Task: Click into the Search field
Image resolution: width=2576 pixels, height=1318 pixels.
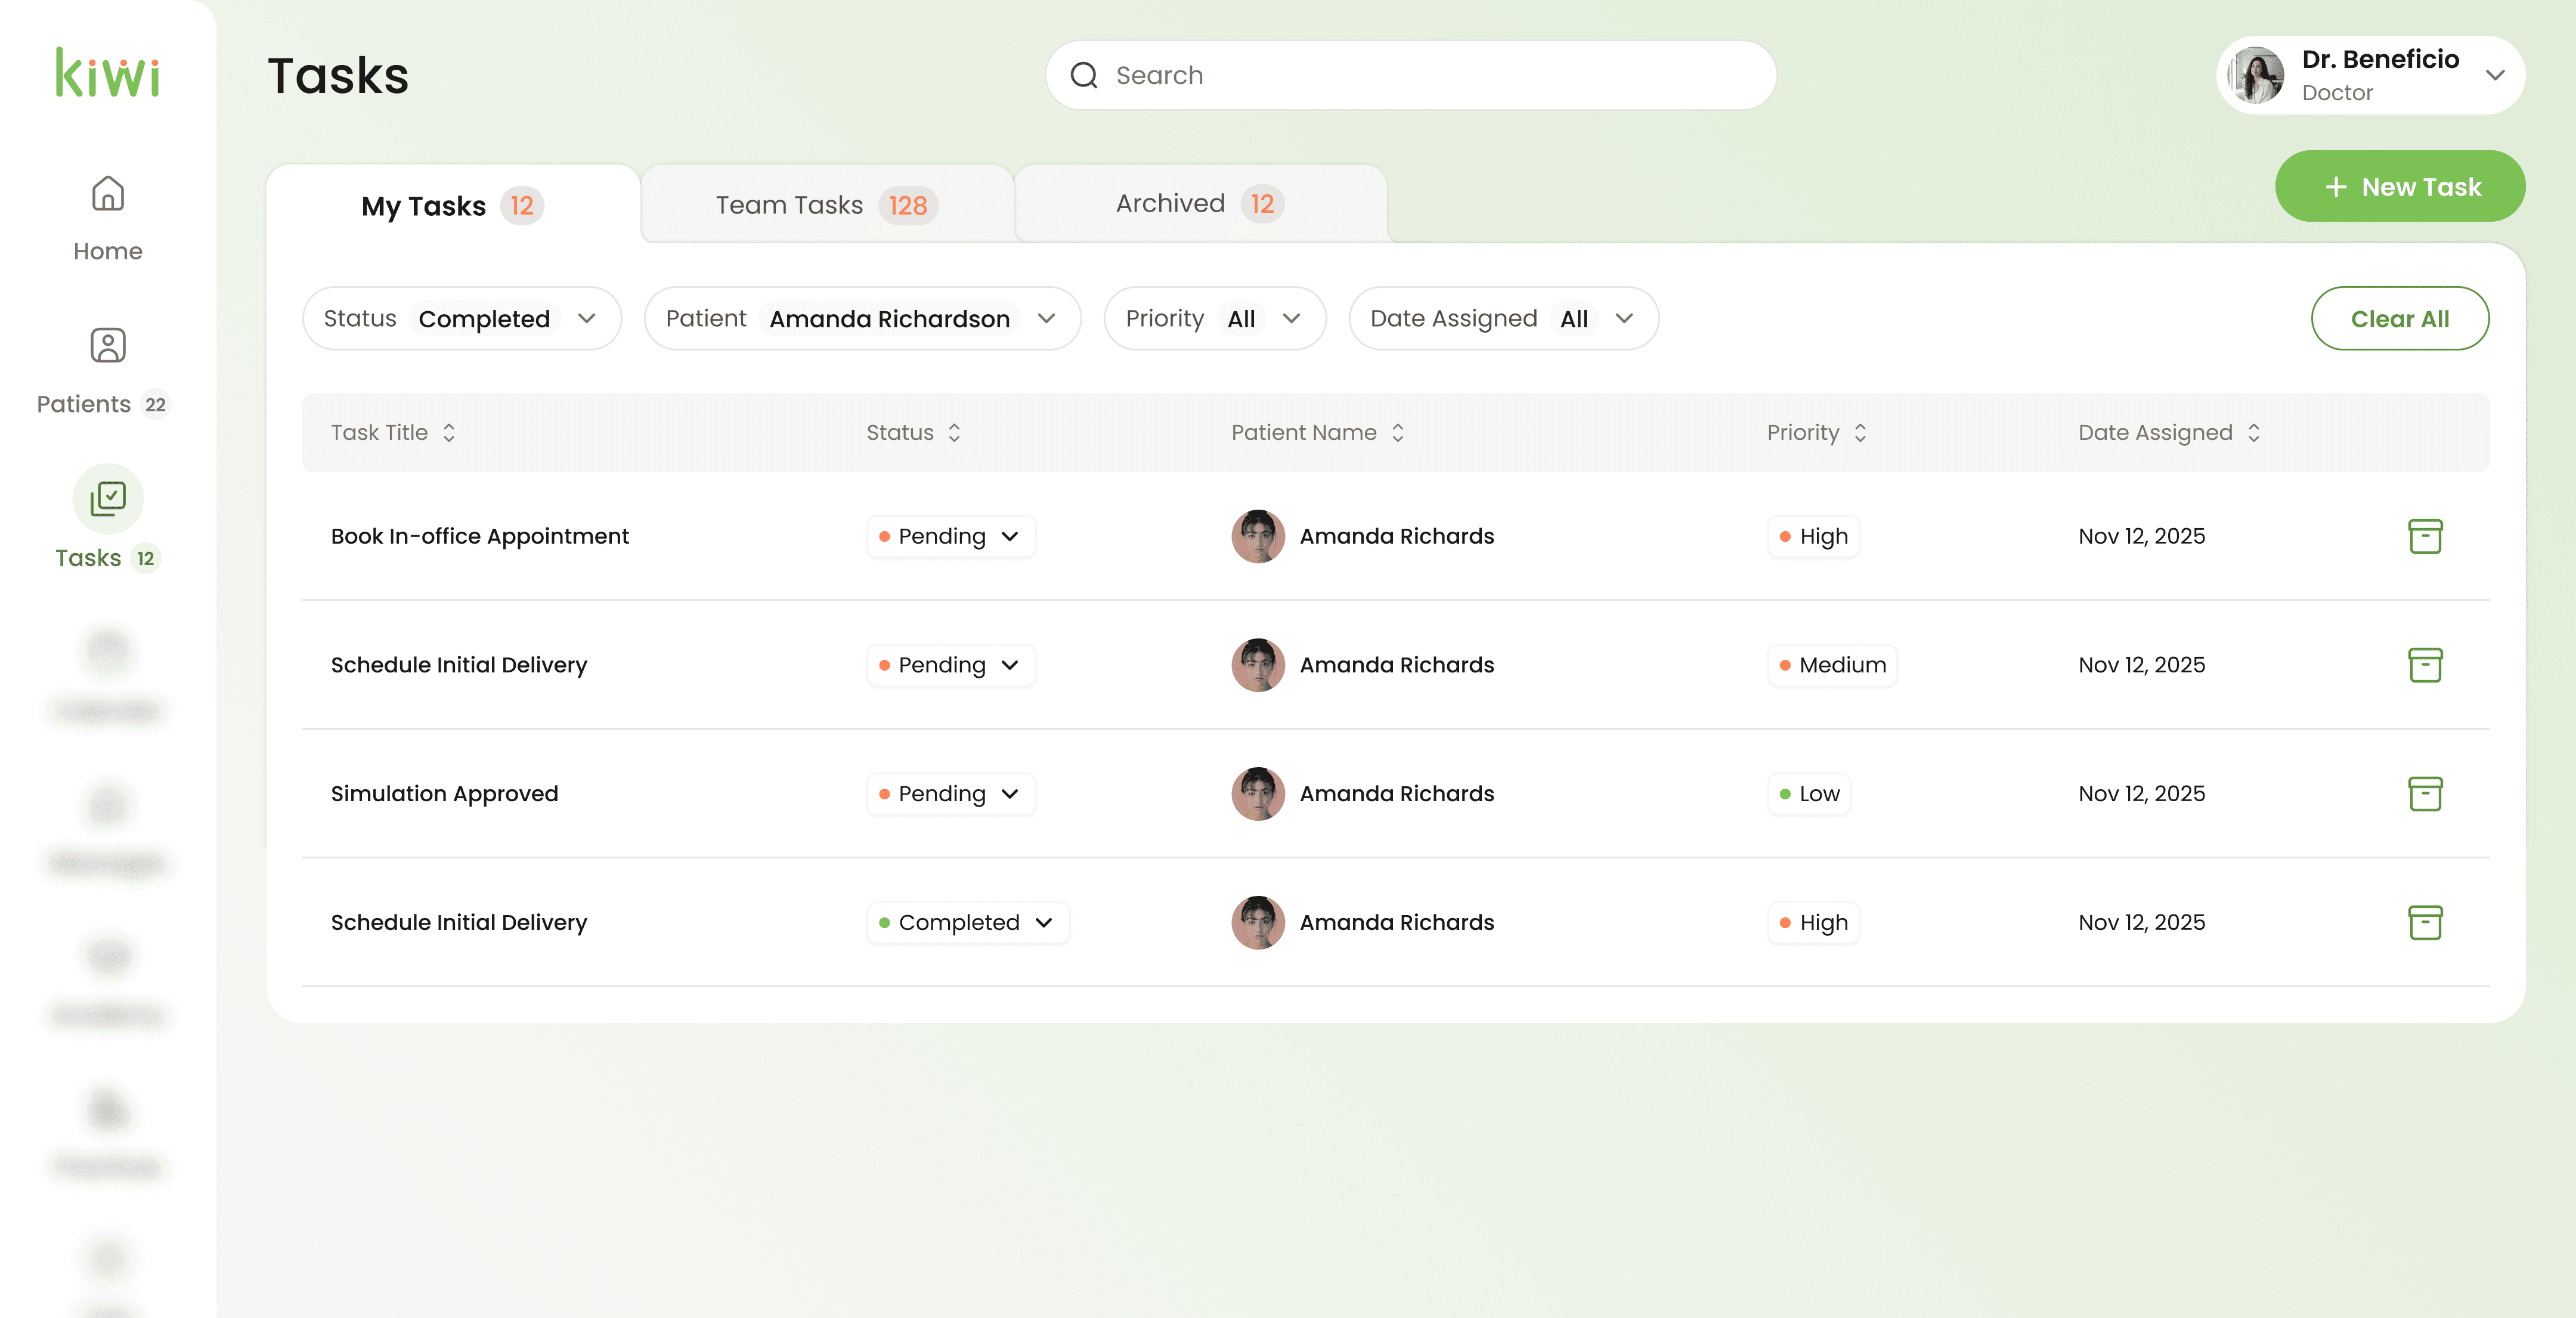Action: 1410,75
